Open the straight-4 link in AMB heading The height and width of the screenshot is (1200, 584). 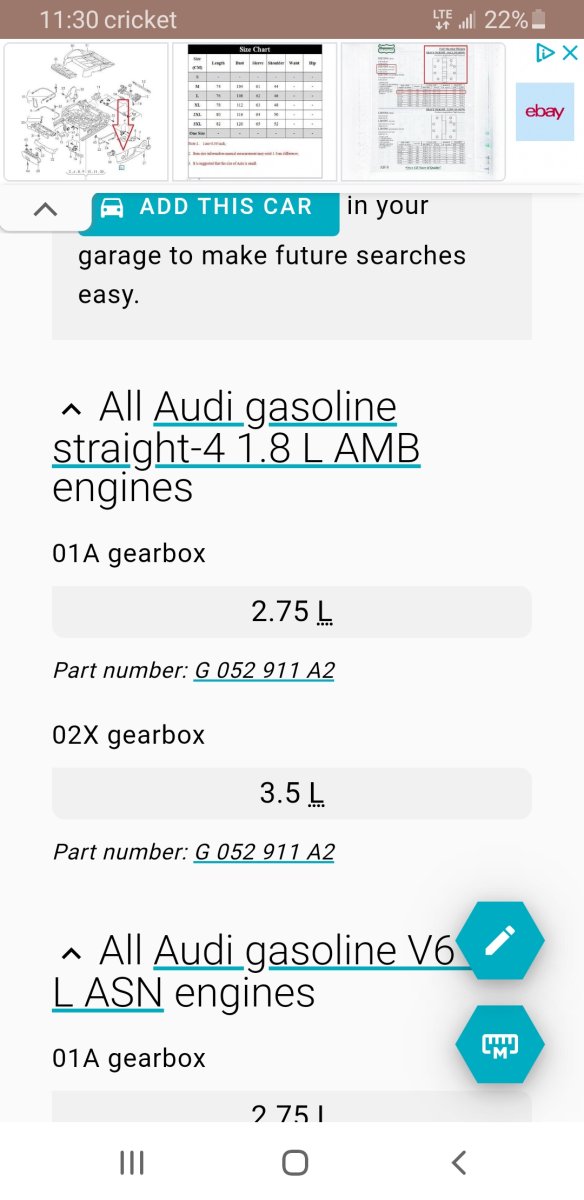pos(139,449)
